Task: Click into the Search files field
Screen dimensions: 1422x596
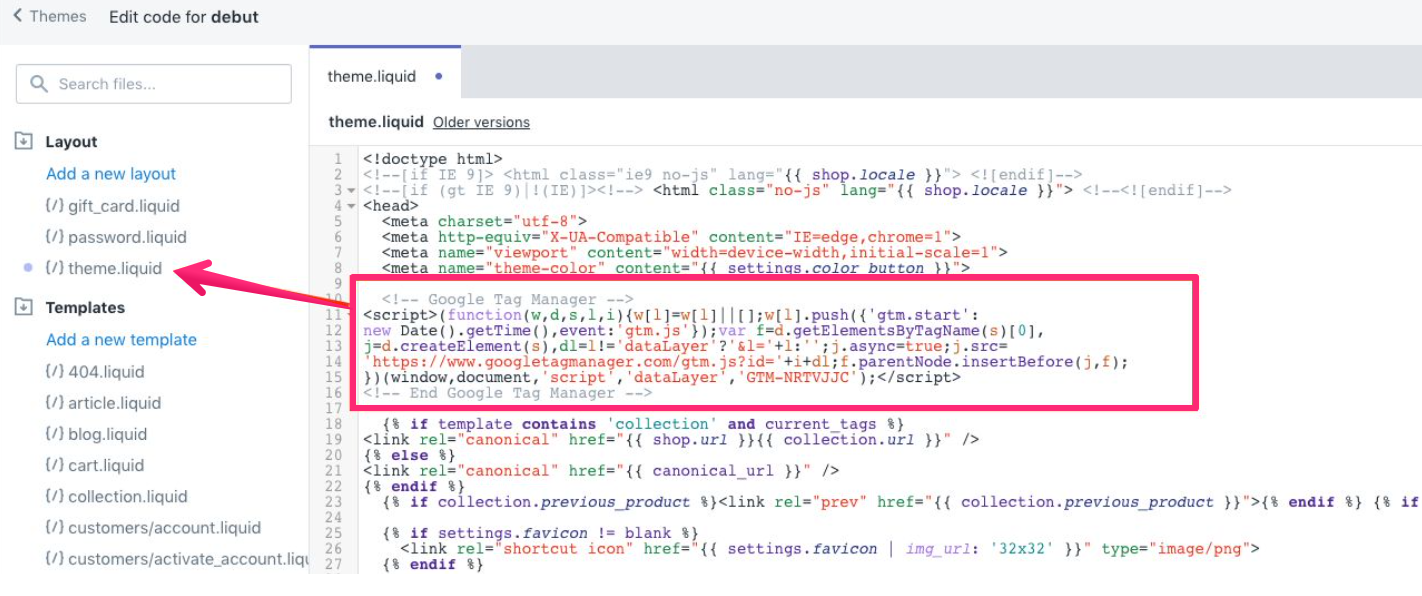Action: [150, 84]
